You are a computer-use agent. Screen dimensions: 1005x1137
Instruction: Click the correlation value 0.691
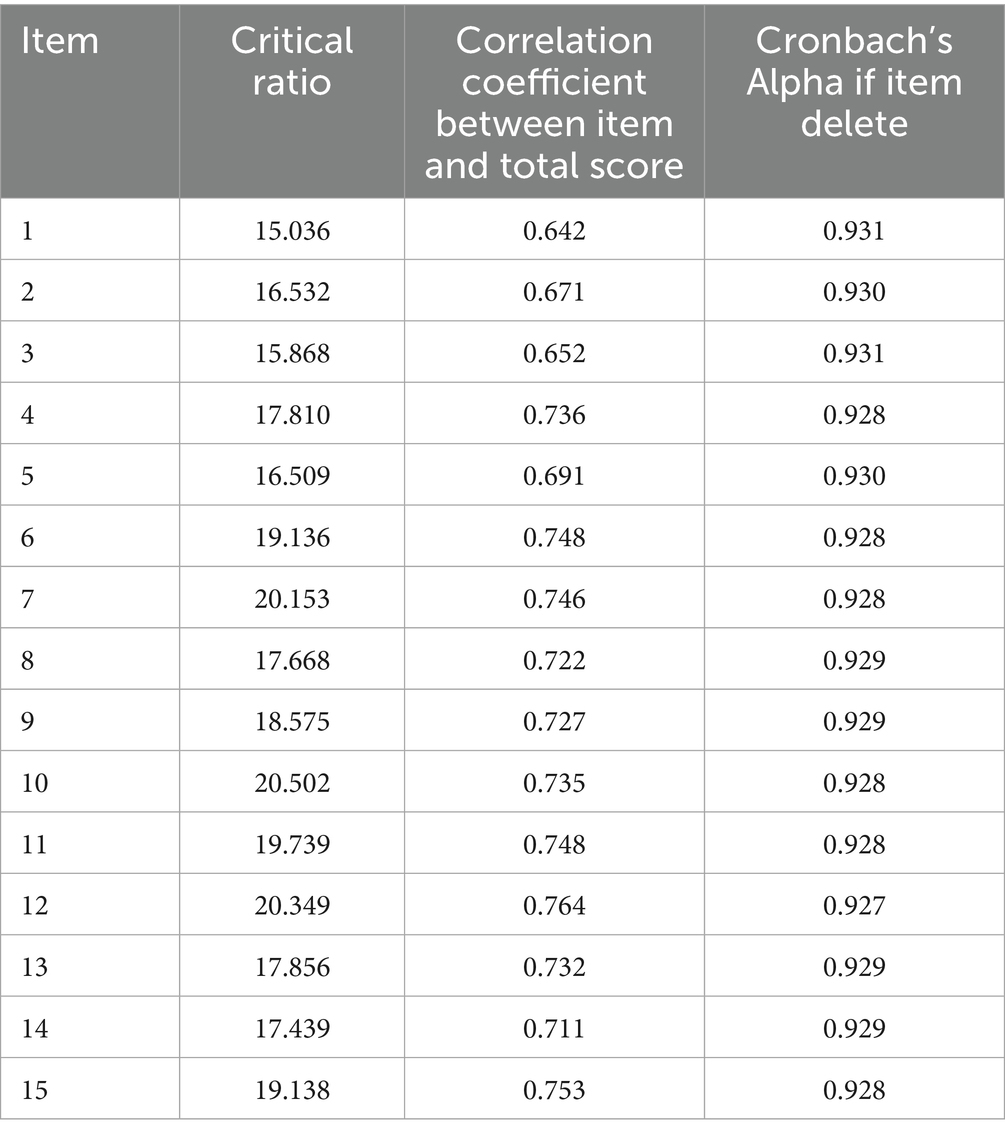pos(554,475)
